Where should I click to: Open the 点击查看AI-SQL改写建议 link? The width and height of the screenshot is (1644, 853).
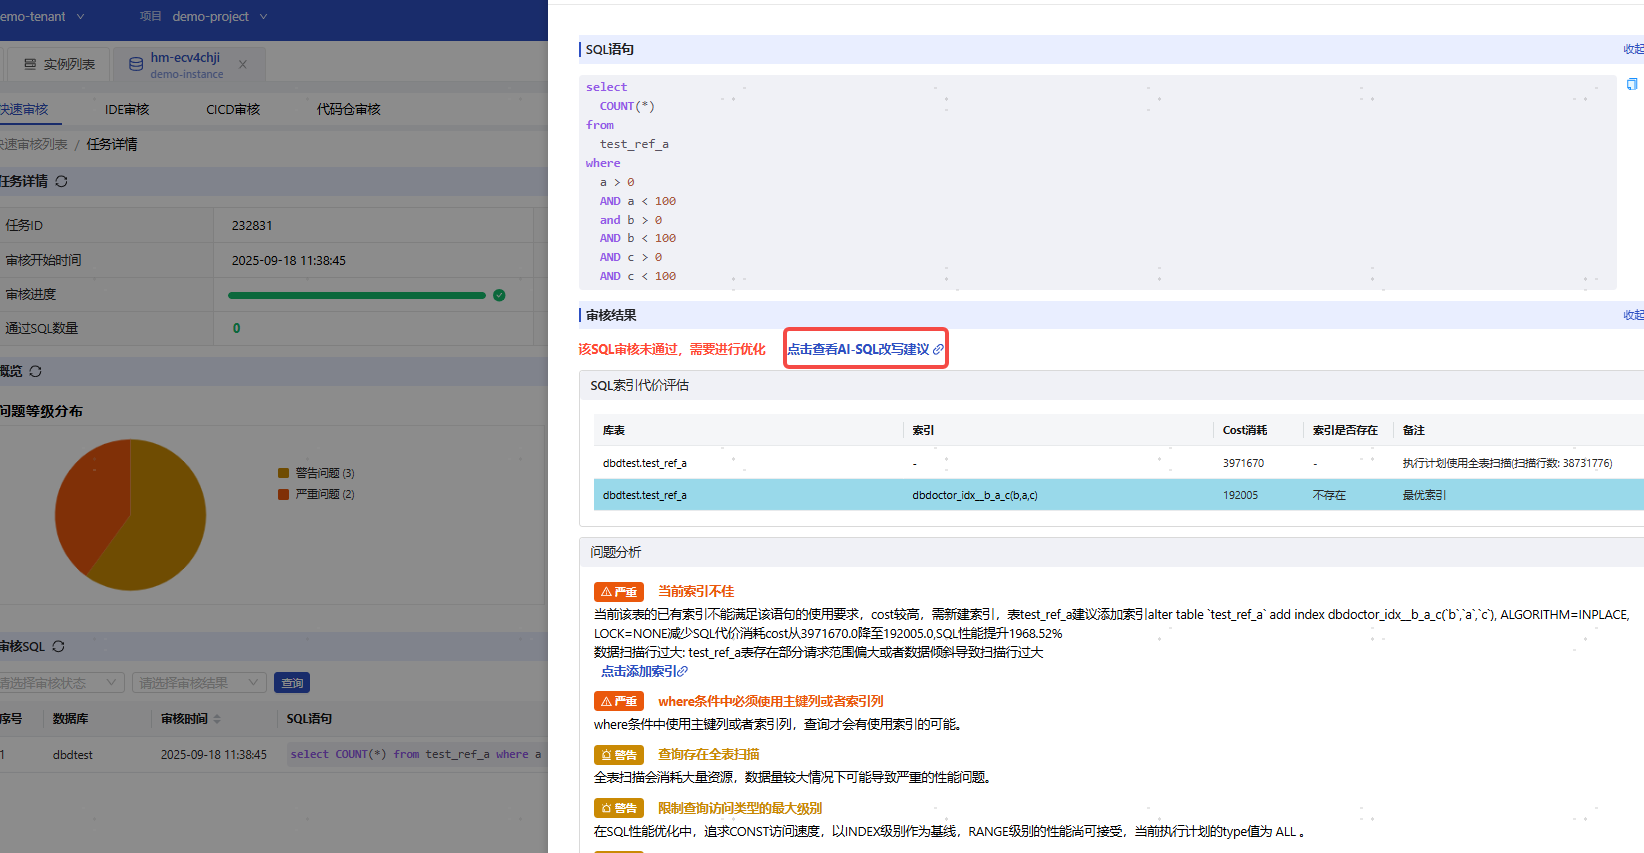[x=865, y=349]
